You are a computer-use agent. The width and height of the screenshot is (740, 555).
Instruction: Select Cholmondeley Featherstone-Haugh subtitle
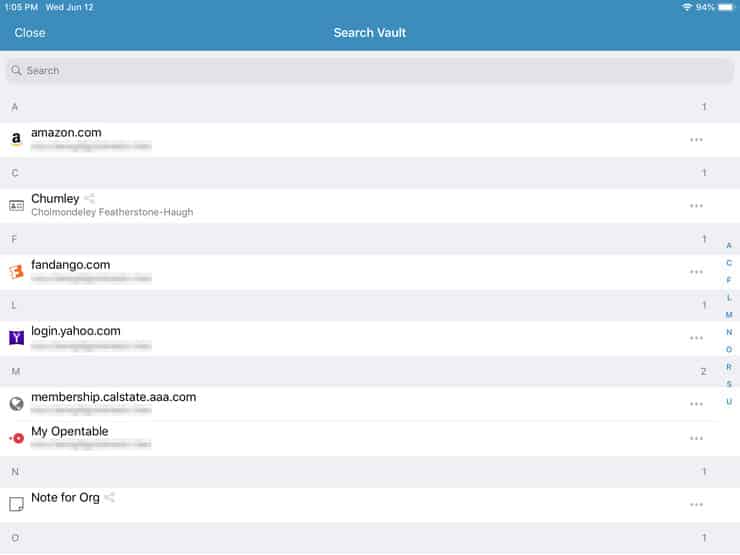pyautogui.click(x=112, y=212)
